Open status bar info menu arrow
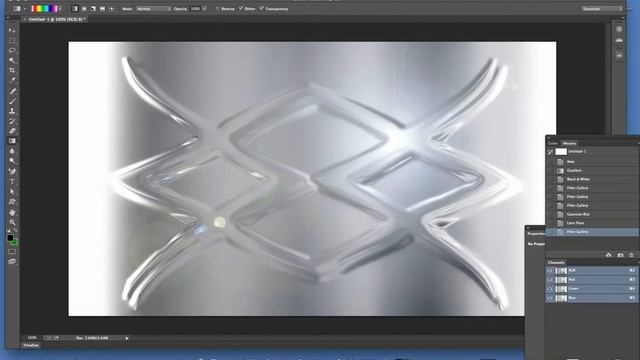640x360 pixels. coord(127,338)
